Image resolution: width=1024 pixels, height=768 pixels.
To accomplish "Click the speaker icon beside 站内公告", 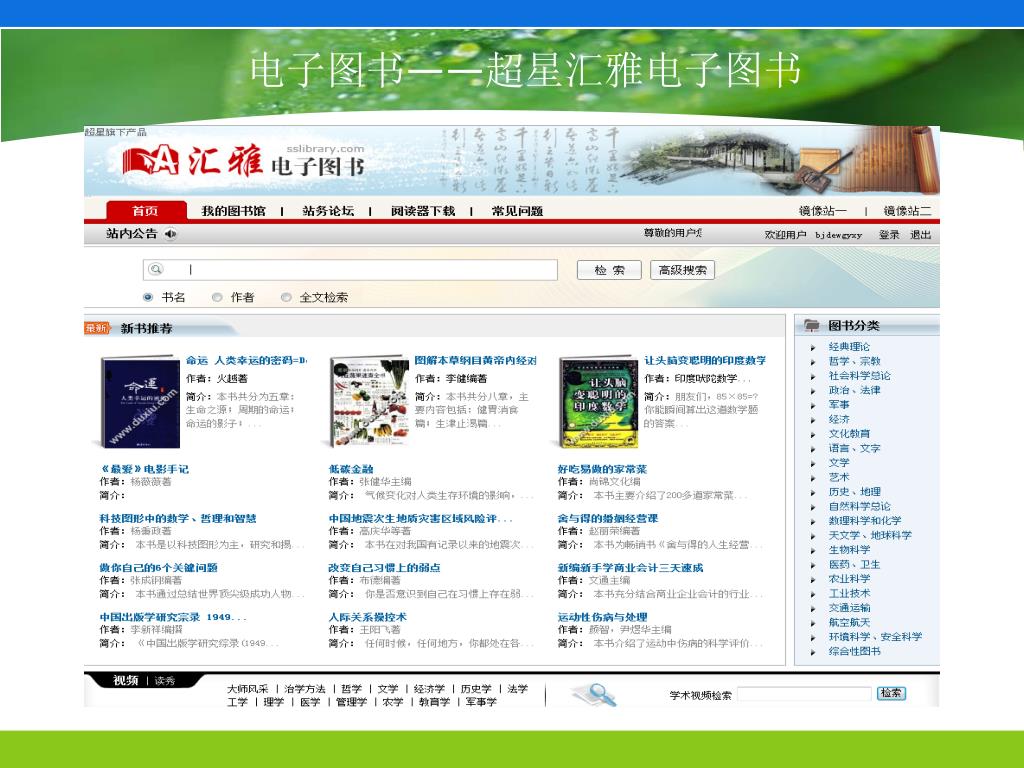I will (x=170, y=234).
